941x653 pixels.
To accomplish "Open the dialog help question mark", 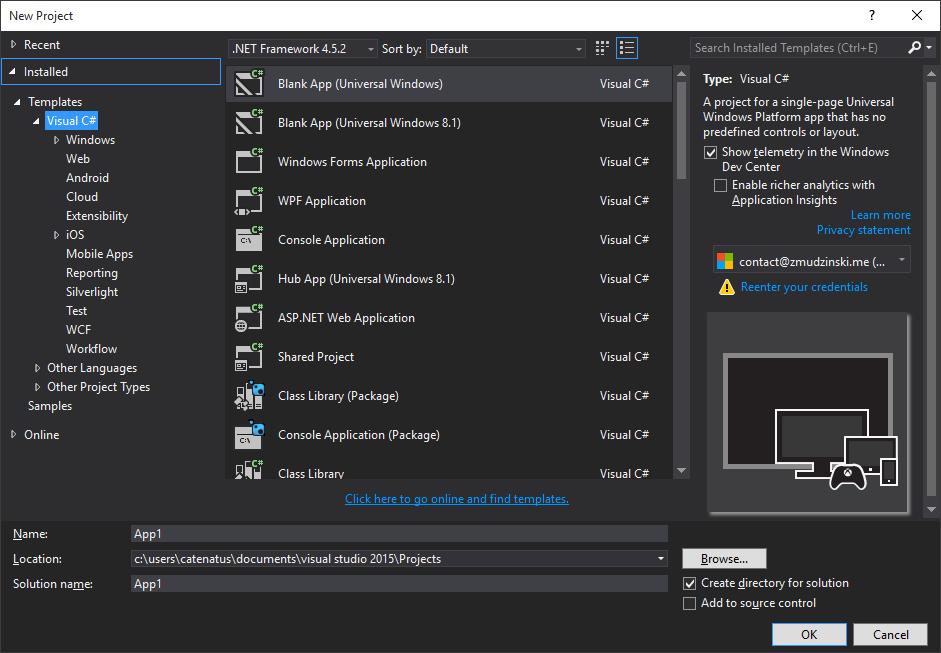I will [872, 16].
